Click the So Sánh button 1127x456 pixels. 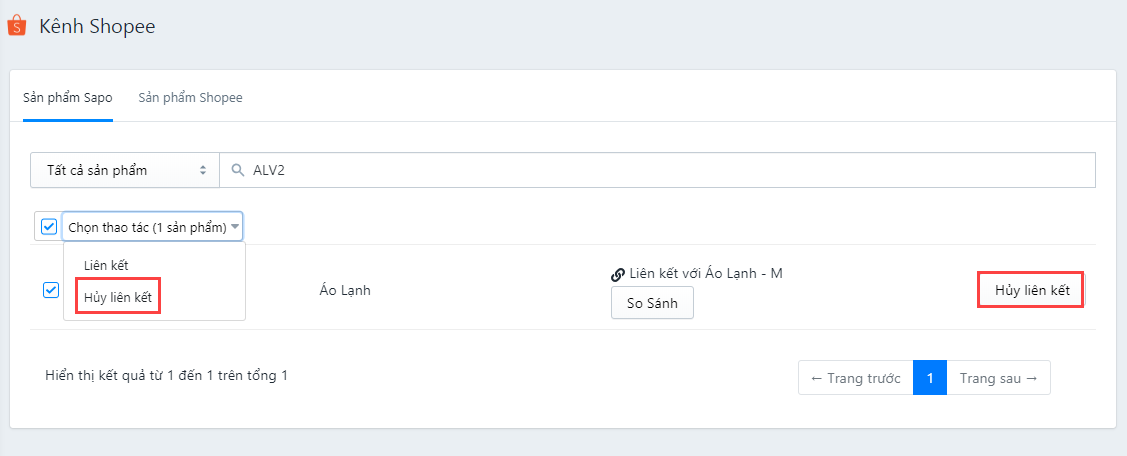652,303
